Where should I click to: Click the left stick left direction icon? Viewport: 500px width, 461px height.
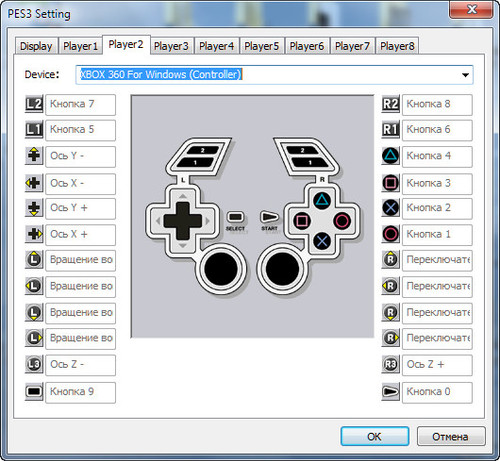coord(34,286)
